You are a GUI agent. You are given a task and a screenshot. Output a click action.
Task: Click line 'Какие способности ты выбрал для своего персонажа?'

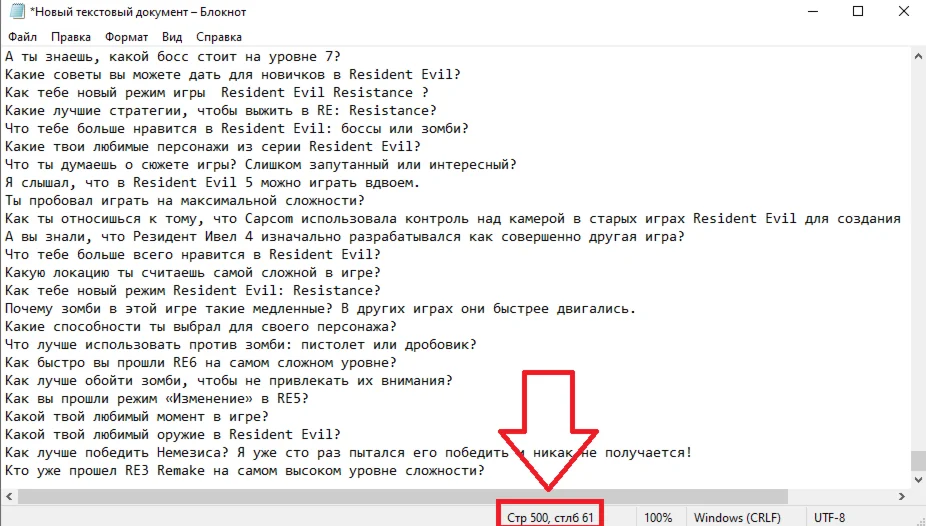pyautogui.click(x=201, y=326)
